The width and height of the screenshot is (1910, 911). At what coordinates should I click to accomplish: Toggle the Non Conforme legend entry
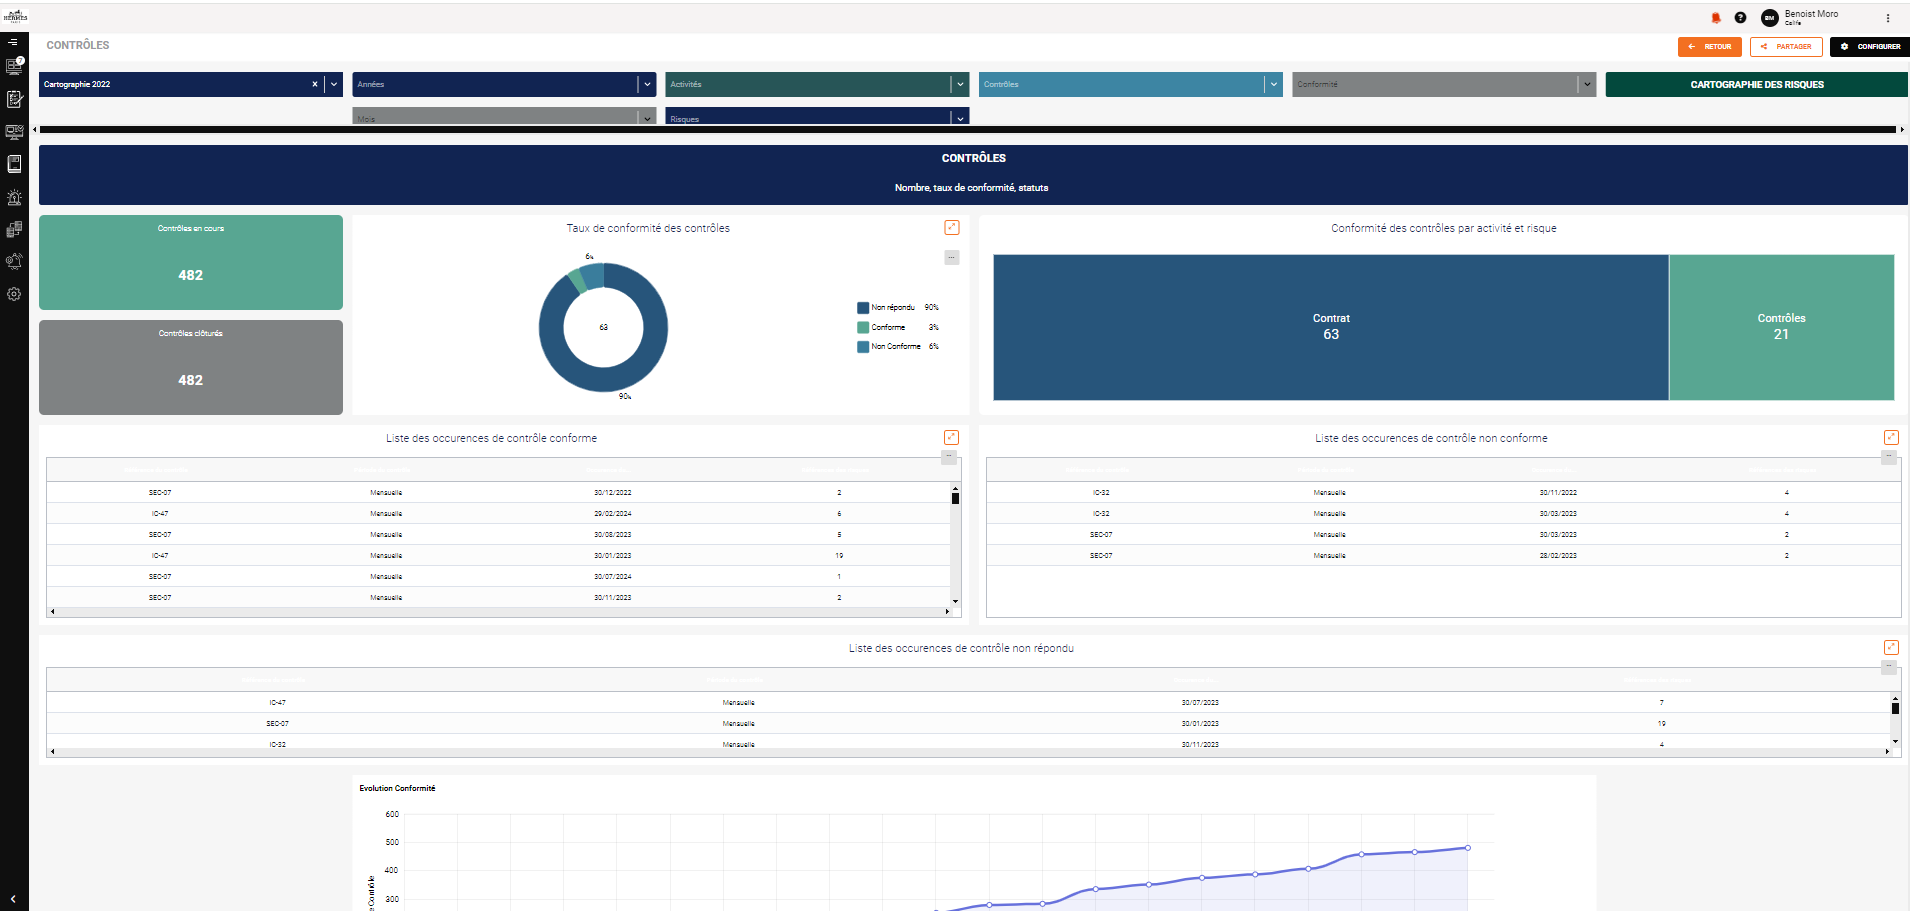(897, 347)
